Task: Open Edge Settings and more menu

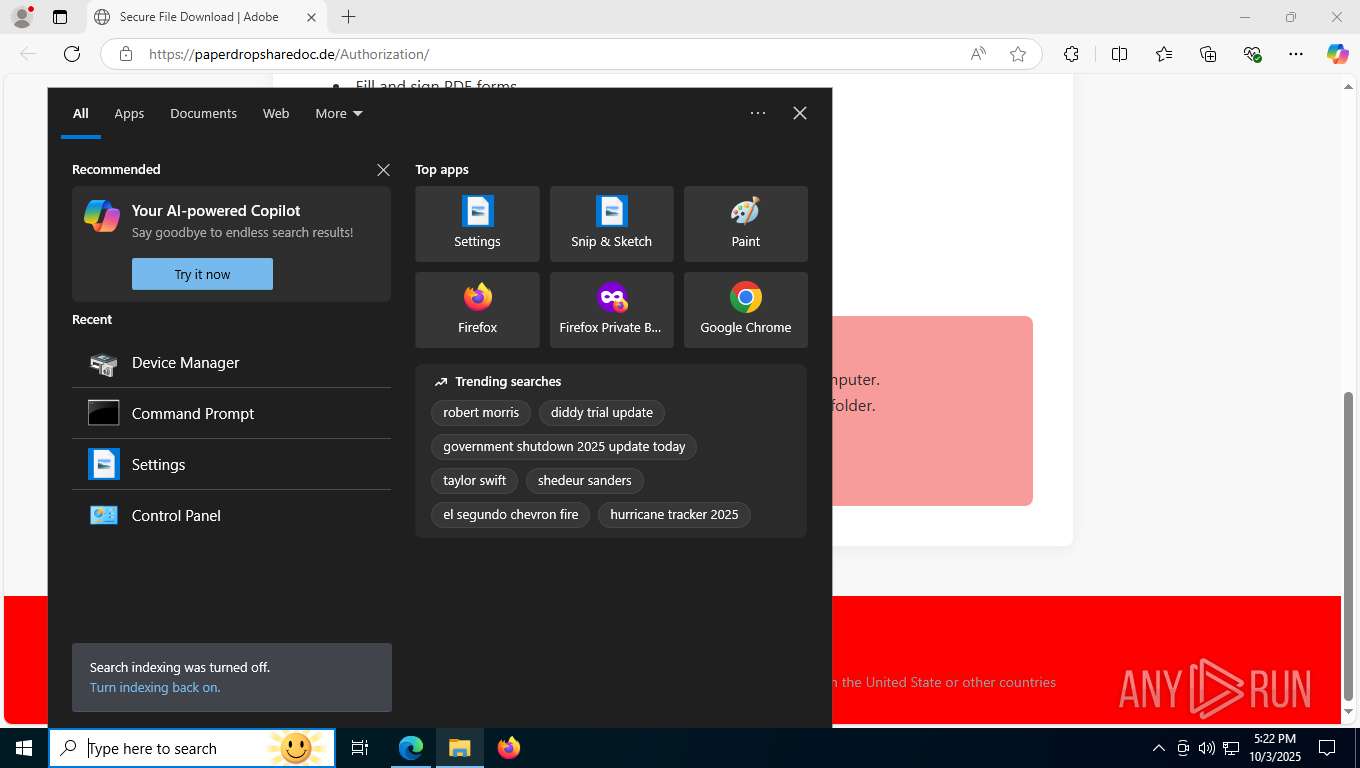Action: pos(1296,54)
